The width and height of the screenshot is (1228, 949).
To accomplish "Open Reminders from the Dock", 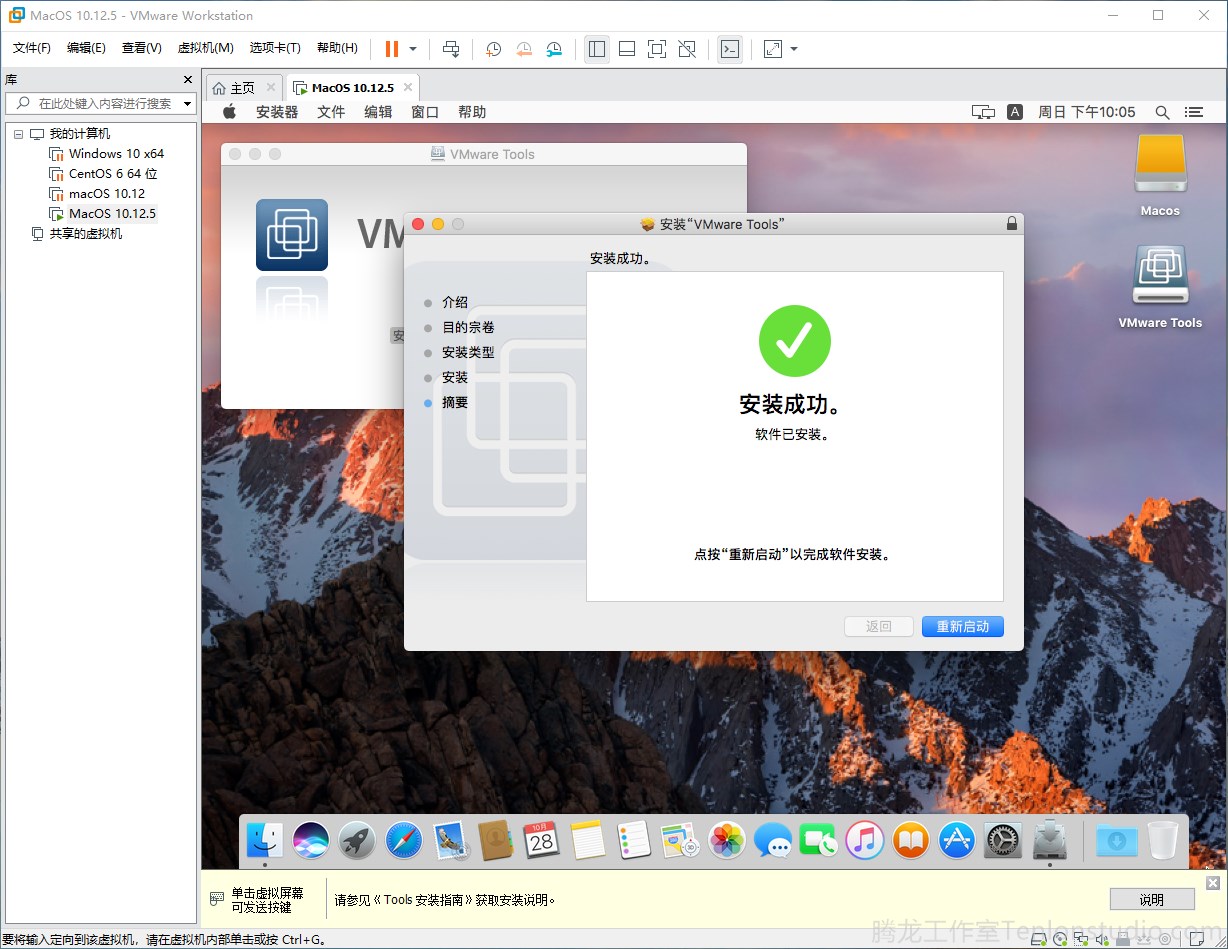I will click(634, 841).
